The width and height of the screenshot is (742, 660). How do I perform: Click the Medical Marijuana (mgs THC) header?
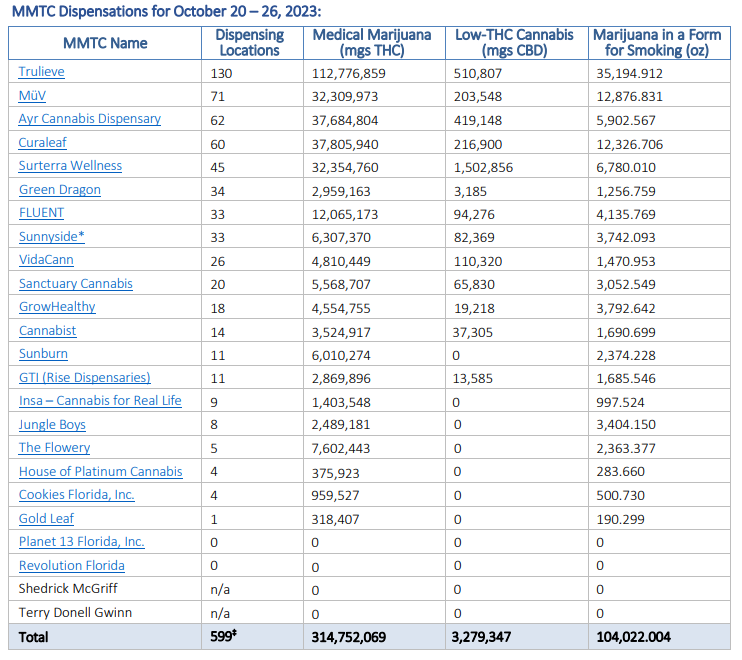pyautogui.click(x=372, y=43)
